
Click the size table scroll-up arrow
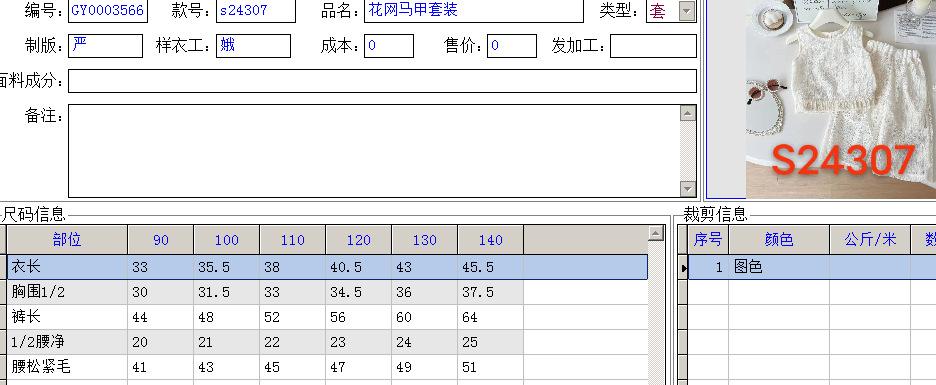(x=656, y=233)
